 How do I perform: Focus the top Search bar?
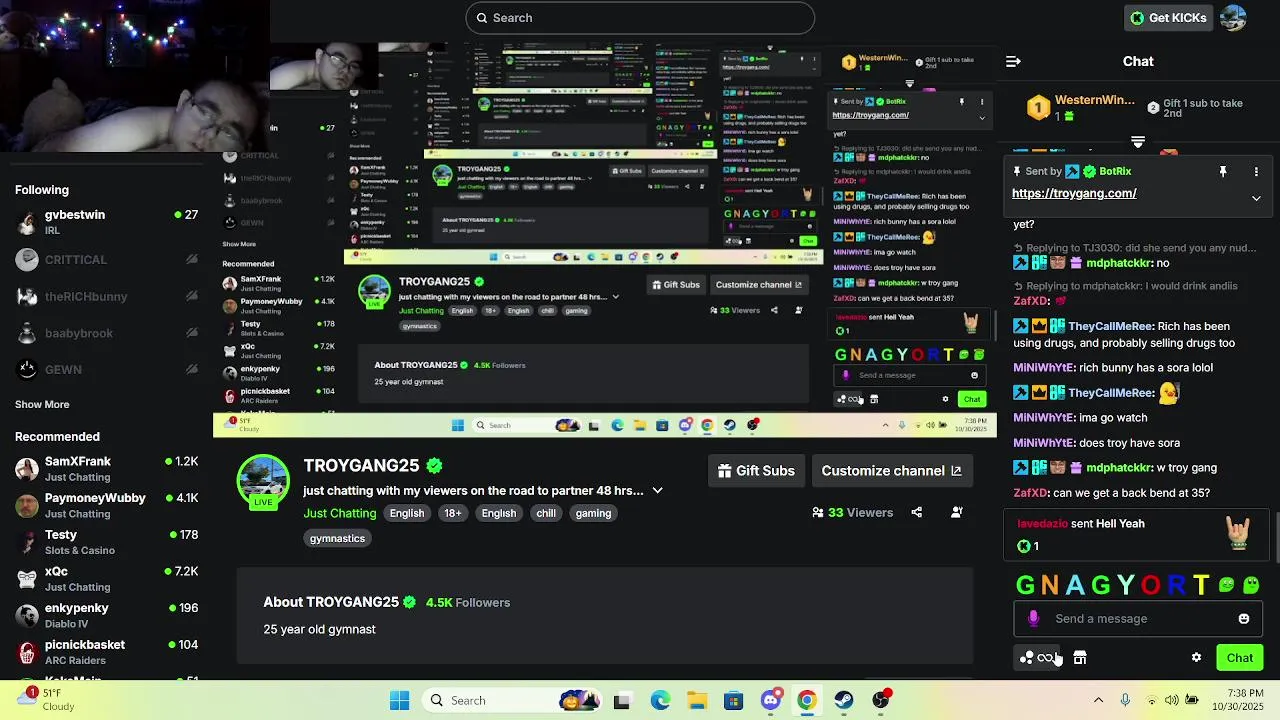640,18
